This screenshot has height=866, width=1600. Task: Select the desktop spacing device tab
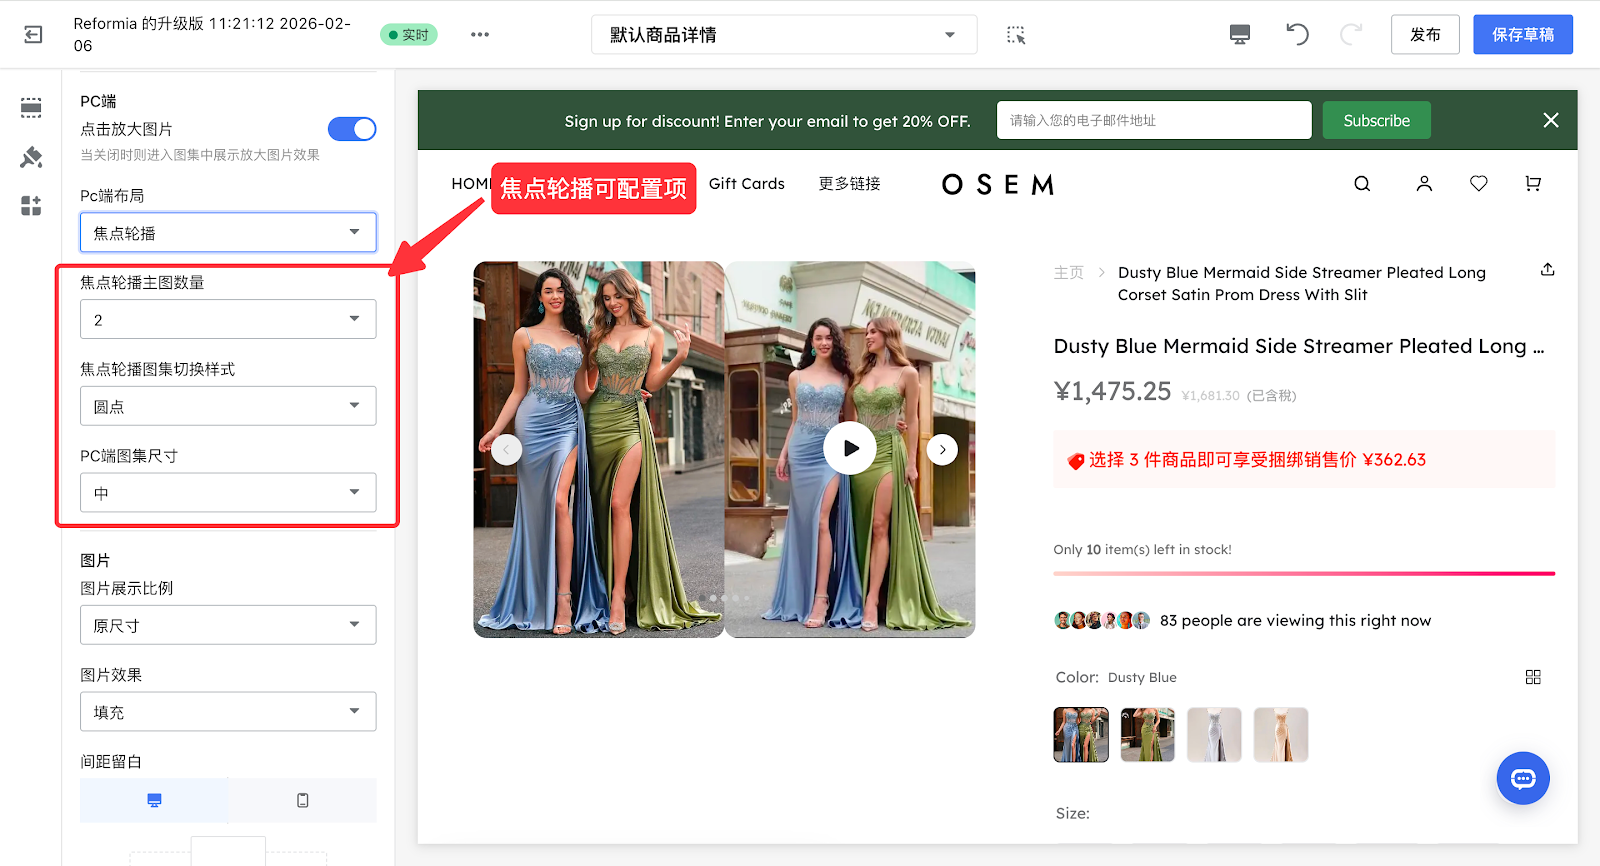tap(154, 800)
